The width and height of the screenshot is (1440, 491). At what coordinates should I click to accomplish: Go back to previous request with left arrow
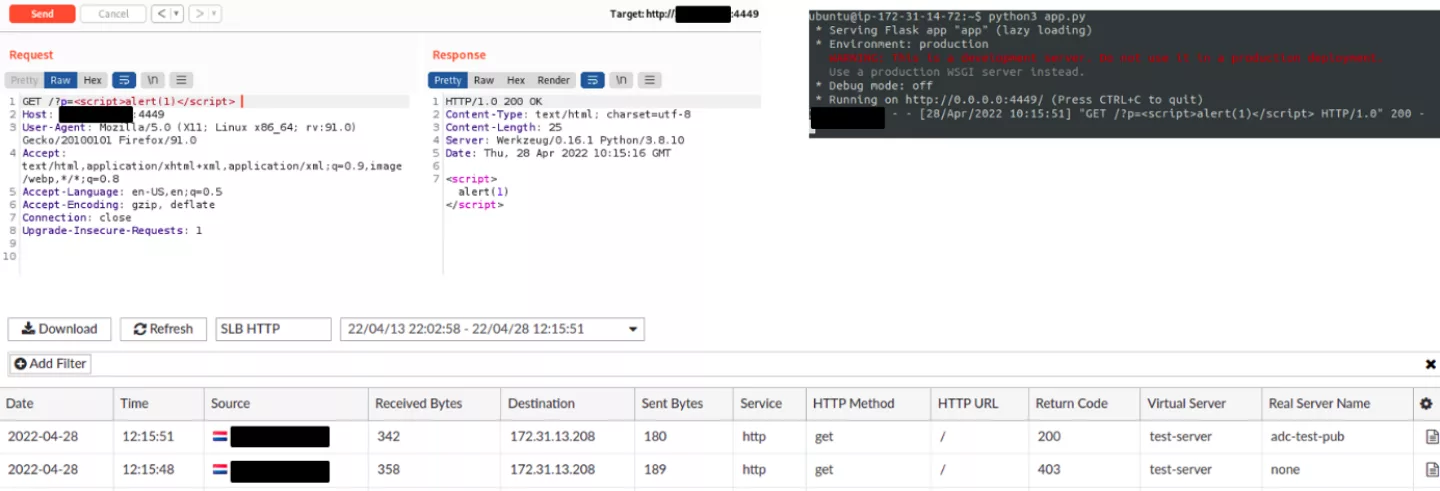[161, 14]
